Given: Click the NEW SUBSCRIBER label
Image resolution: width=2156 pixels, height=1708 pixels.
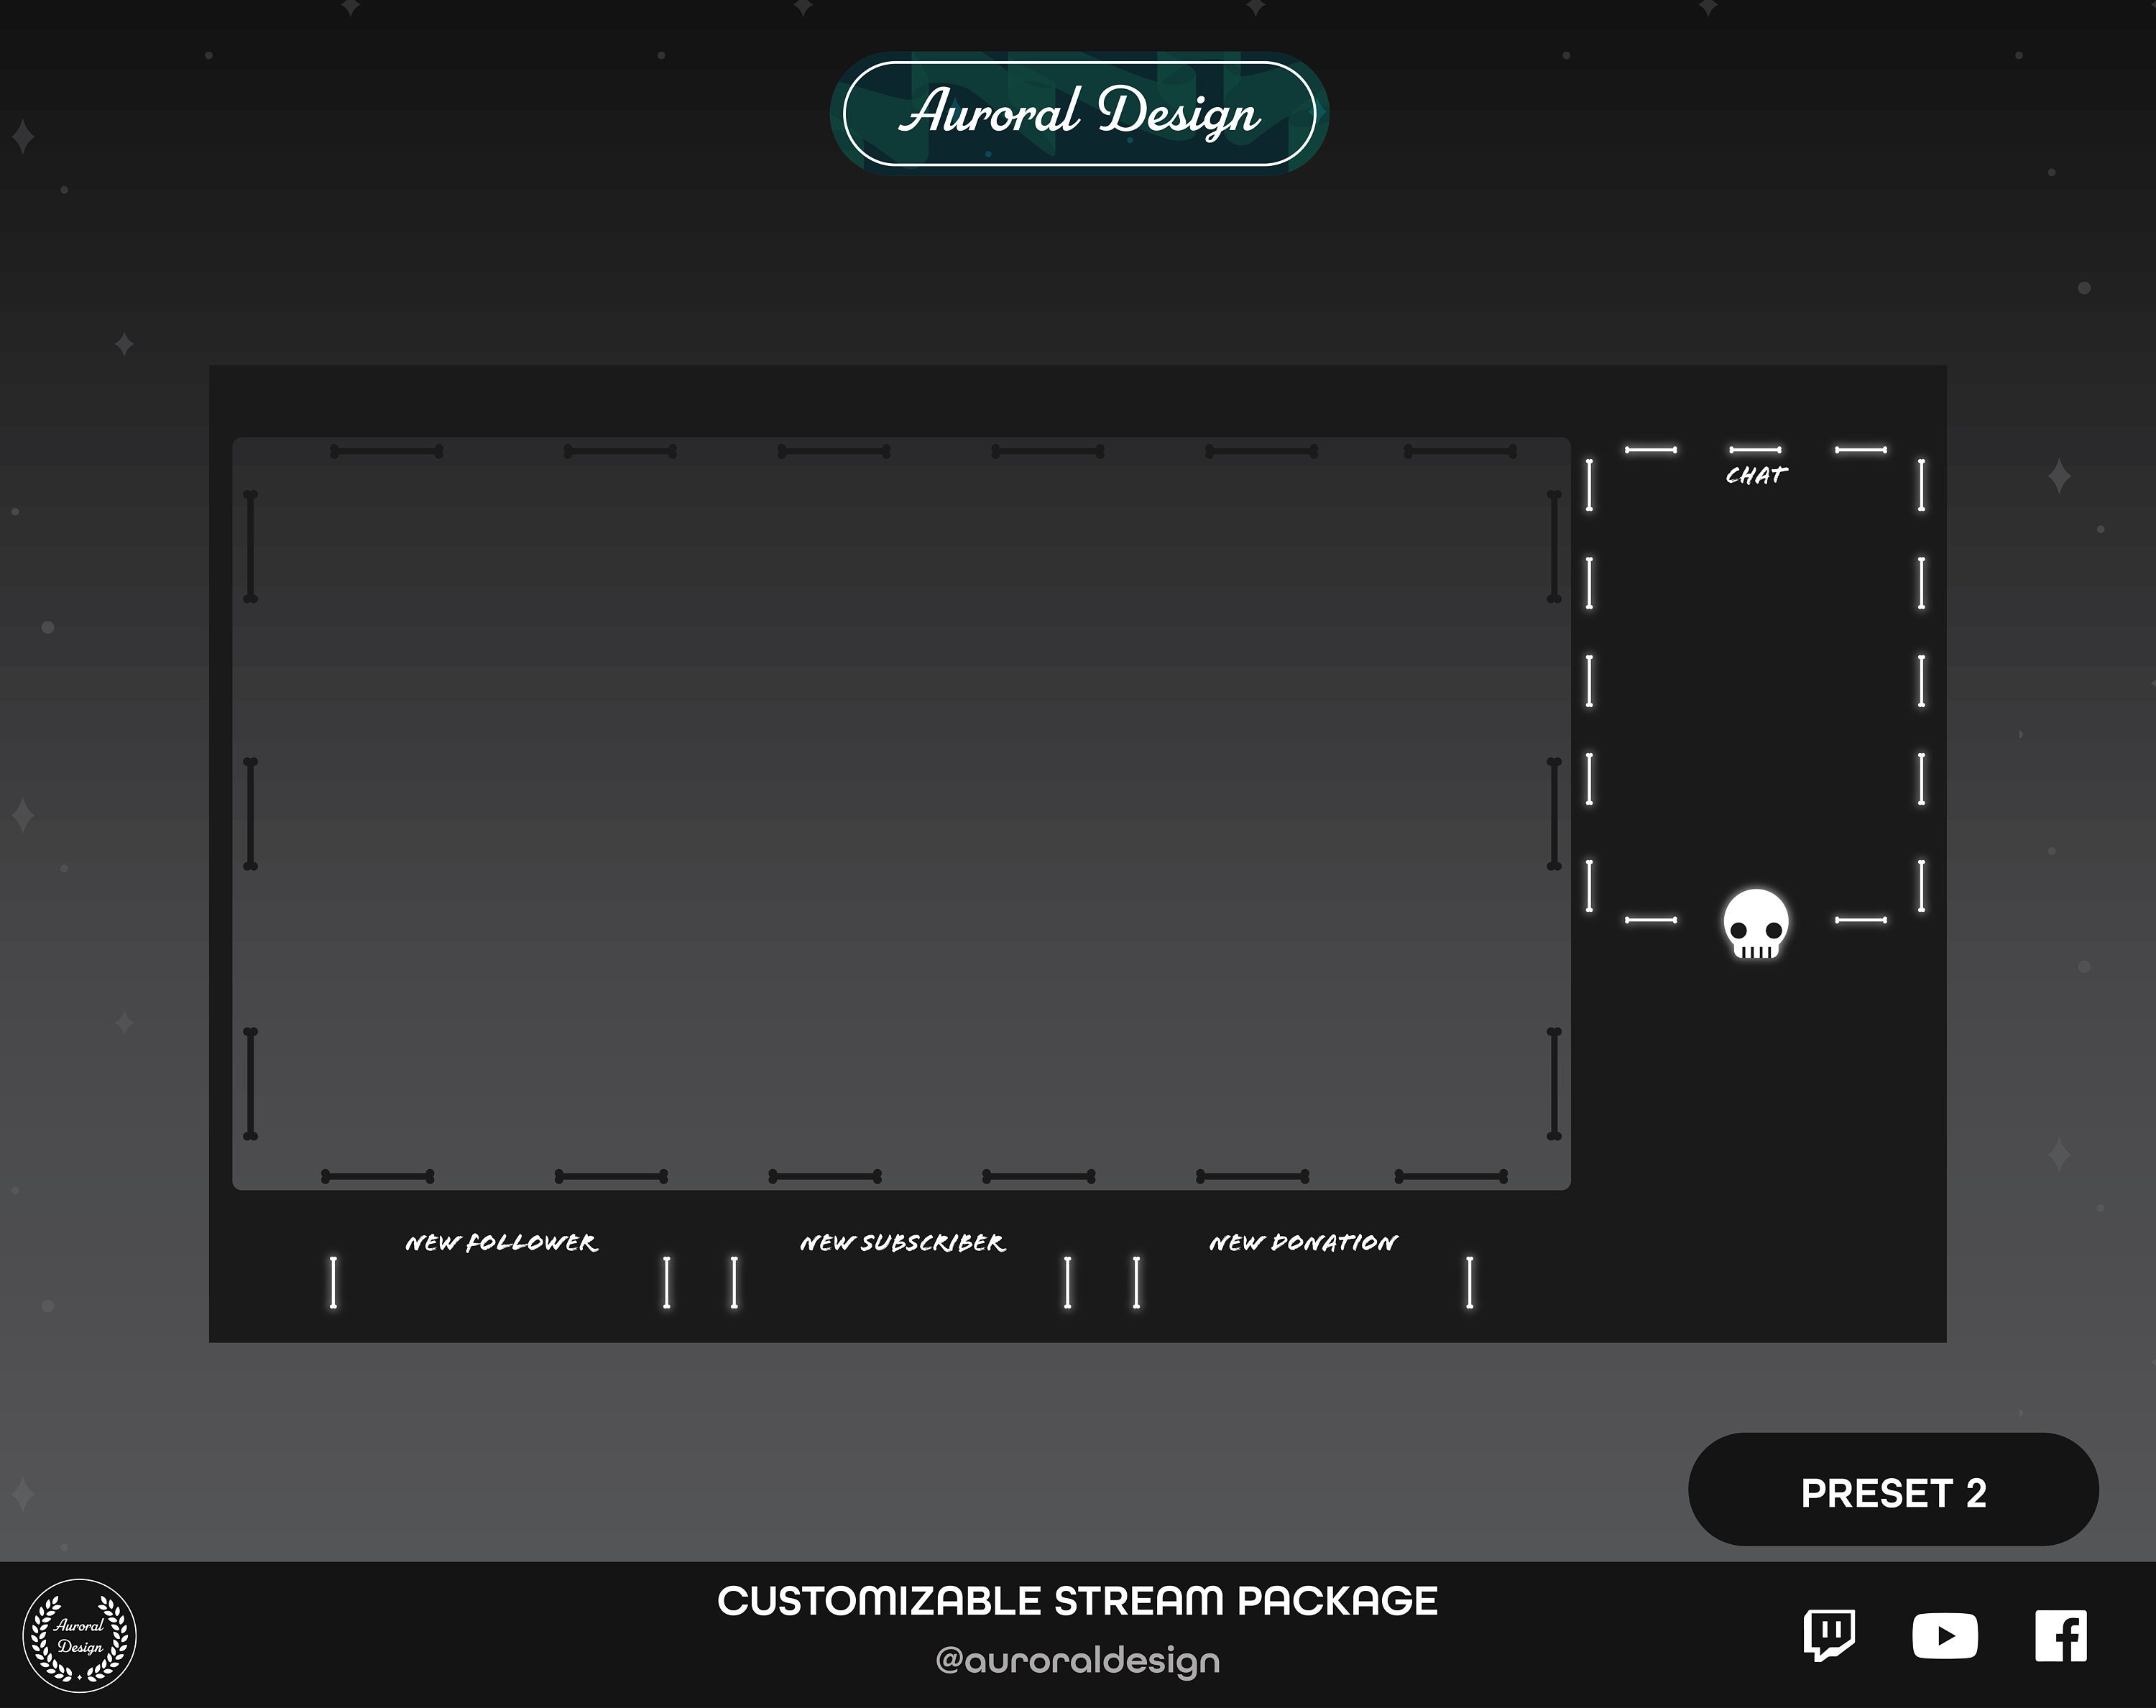Looking at the screenshot, I should (901, 1243).
